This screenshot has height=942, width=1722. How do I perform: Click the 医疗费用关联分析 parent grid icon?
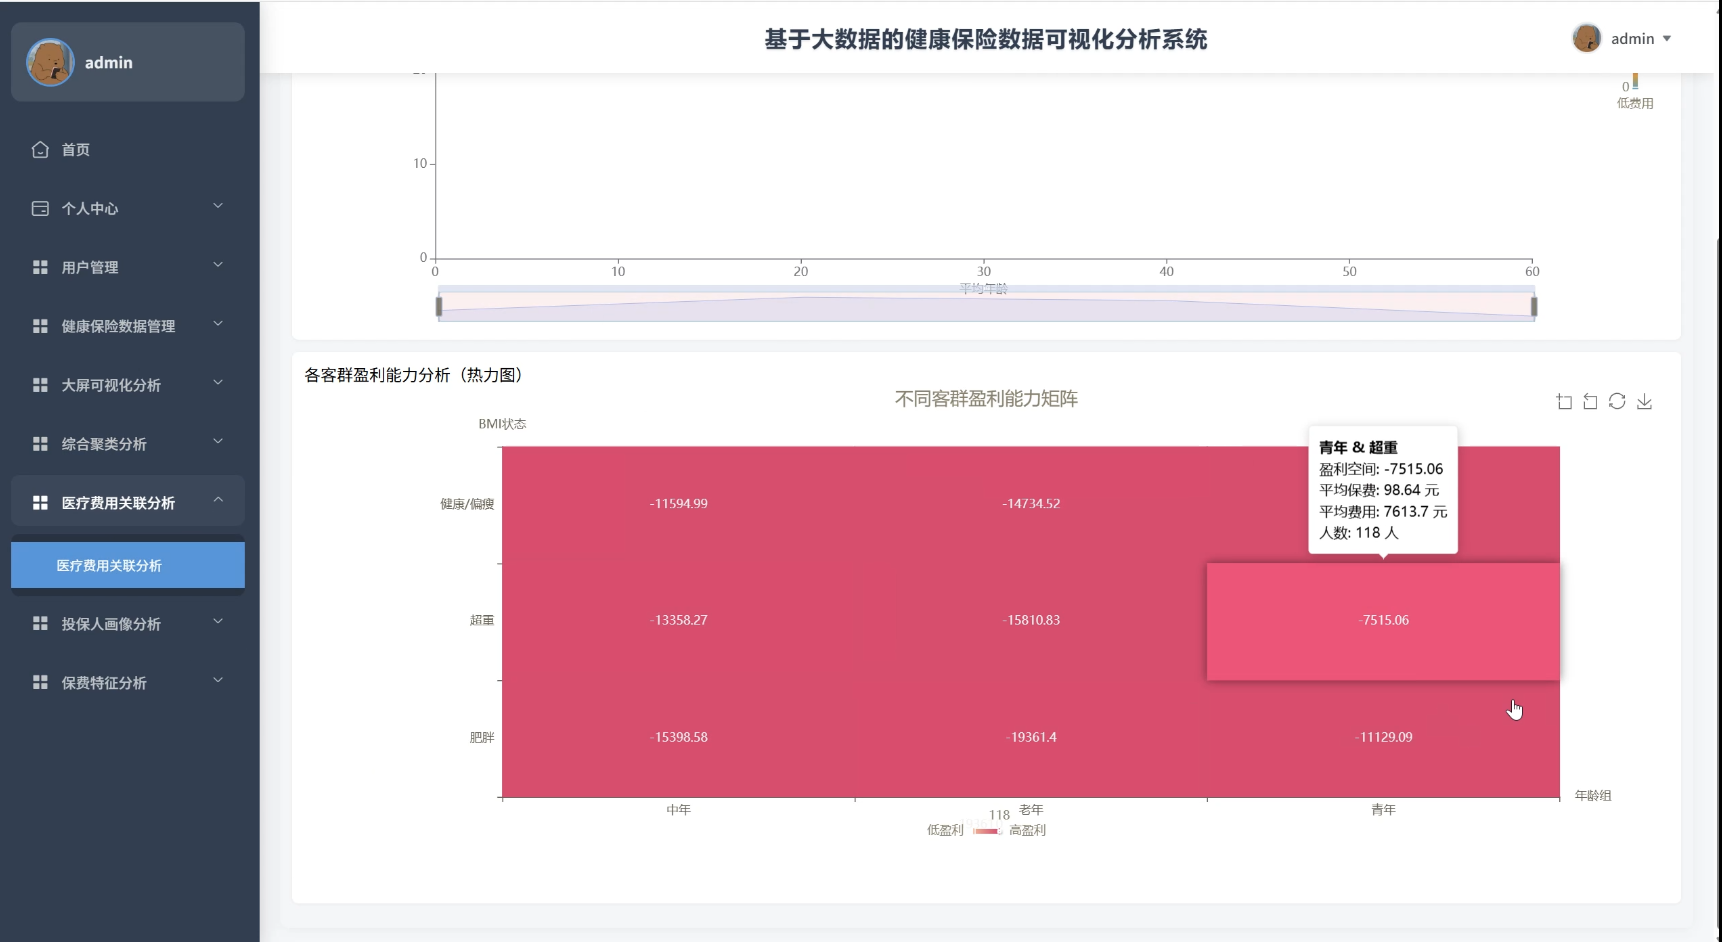point(40,503)
